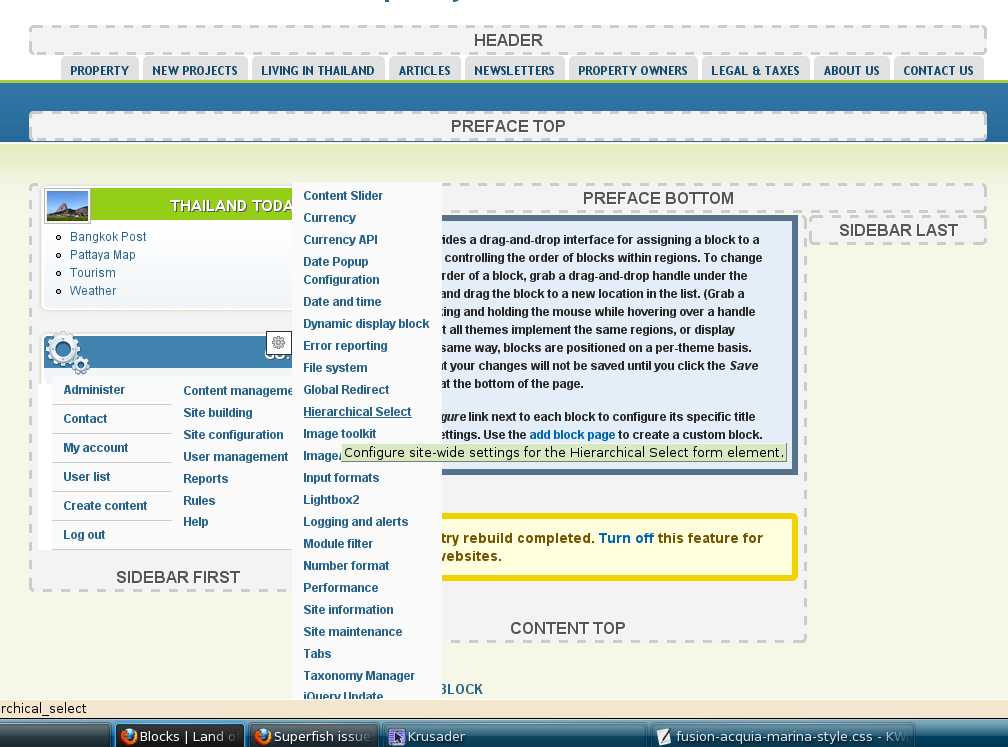Follow the "add block page" link
The image size is (1008, 747).
571,434
